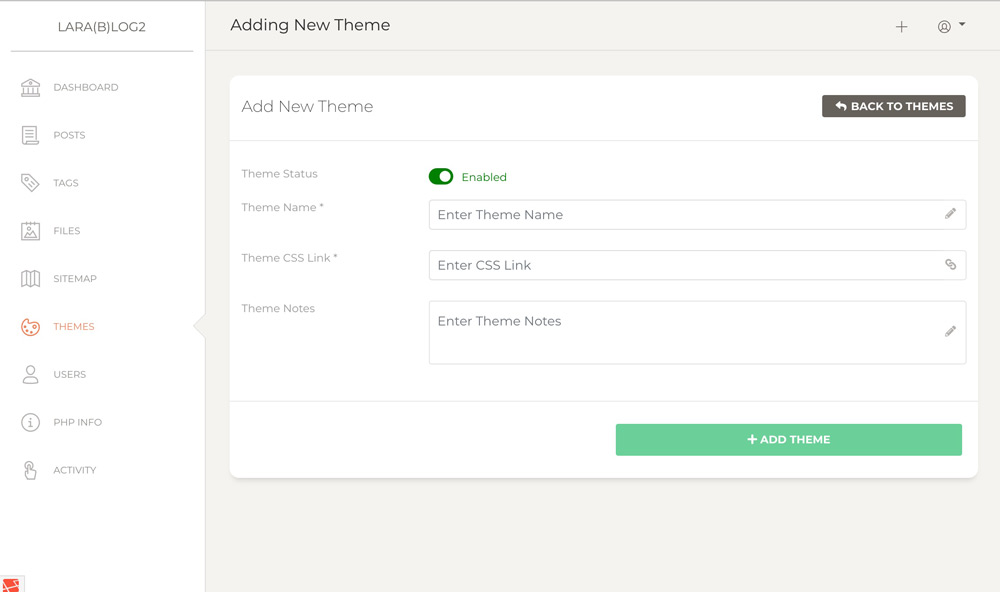Viewport: 1000px width, 592px height.
Task: Click the link icon beside CSS field
Action: coord(950,265)
